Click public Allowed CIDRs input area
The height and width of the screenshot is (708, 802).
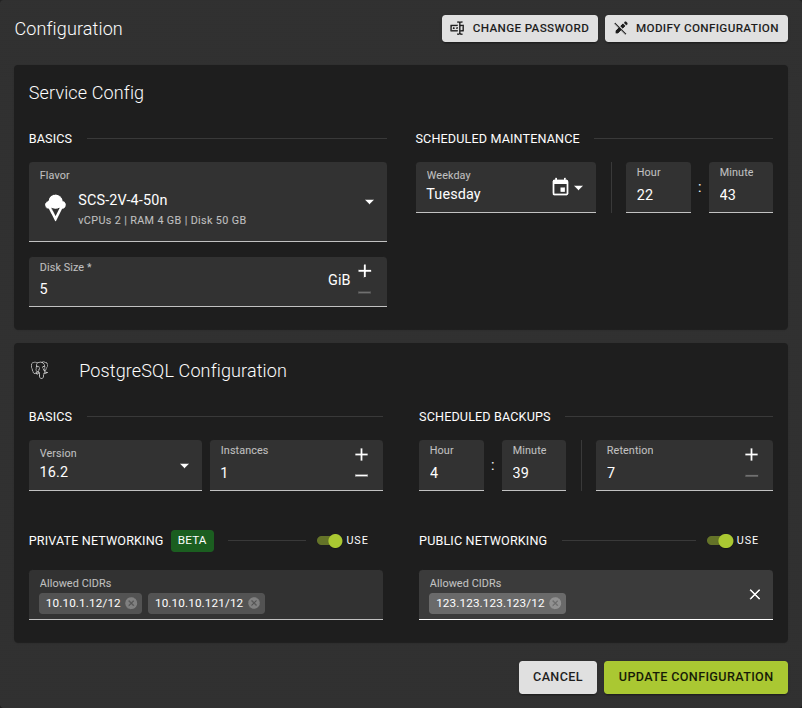pyautogui.click(x=596, y=594)
